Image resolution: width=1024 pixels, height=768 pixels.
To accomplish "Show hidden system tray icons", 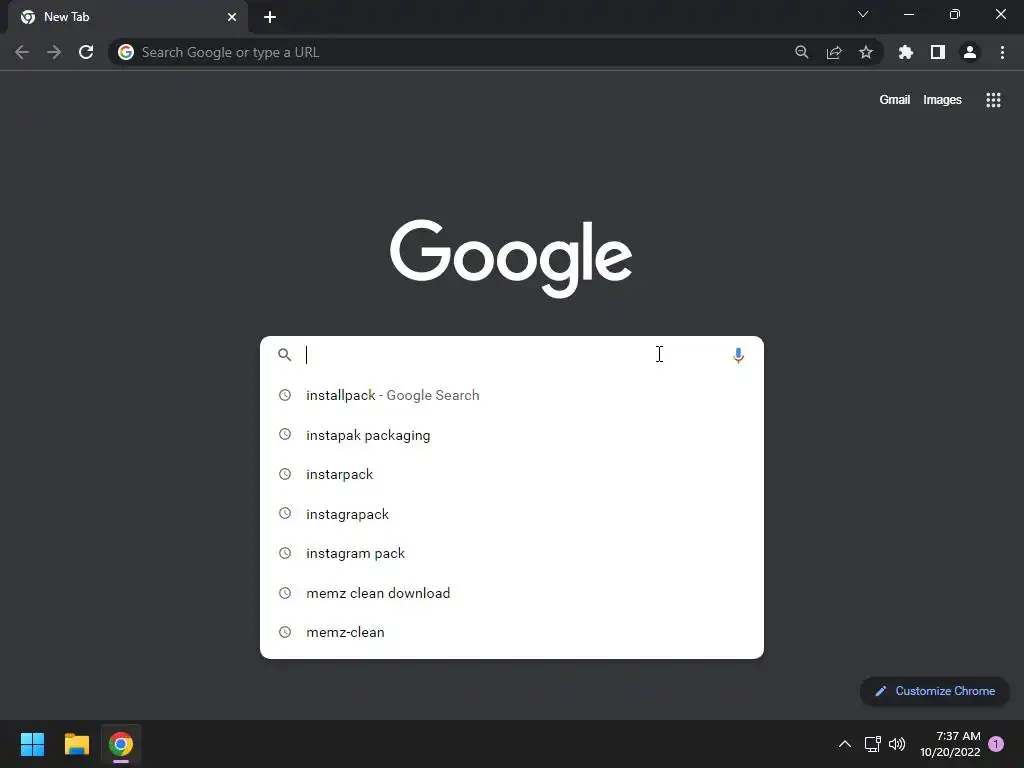I will pos(844,744).
